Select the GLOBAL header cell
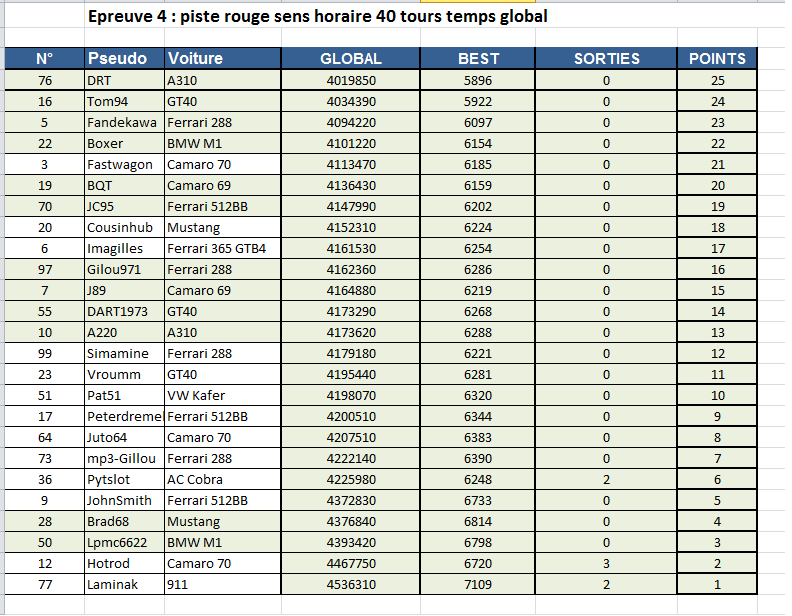 (351, 59)
